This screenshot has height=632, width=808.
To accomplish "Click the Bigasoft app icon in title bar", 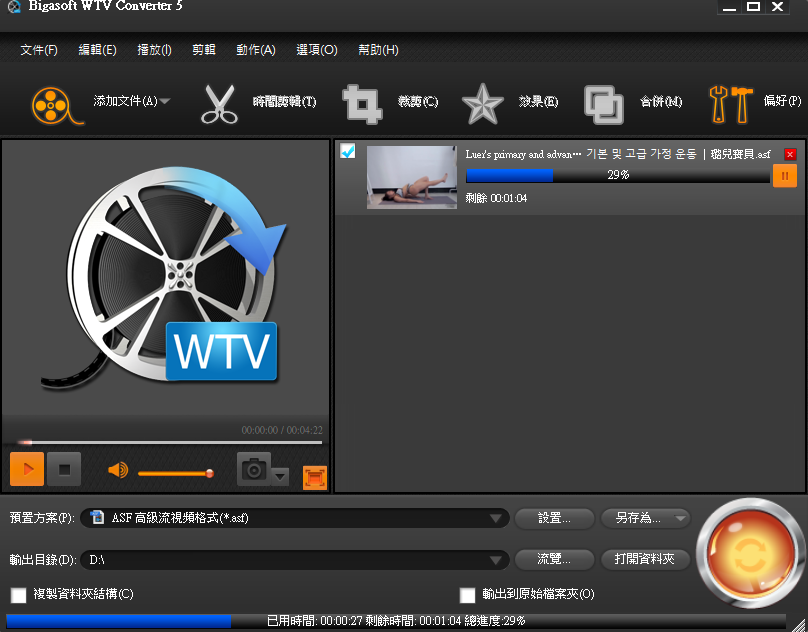I will (x=14, y=6).
